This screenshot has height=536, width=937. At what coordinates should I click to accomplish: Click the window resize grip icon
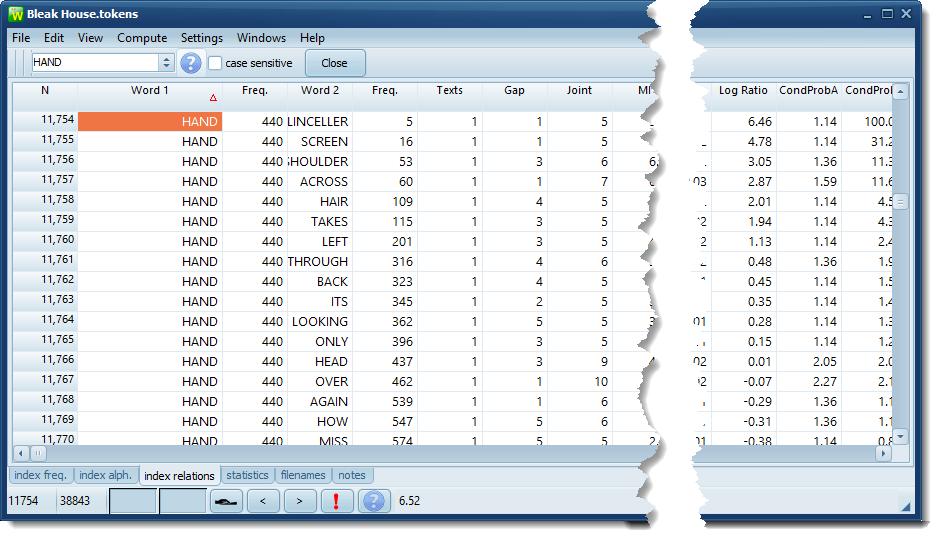[x=905, y=507]
